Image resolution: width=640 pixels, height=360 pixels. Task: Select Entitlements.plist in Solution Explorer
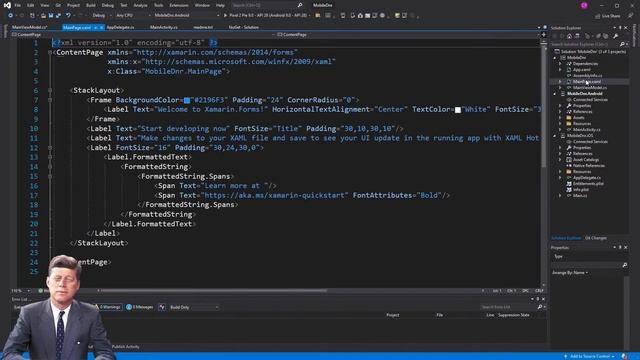(588, 184)
